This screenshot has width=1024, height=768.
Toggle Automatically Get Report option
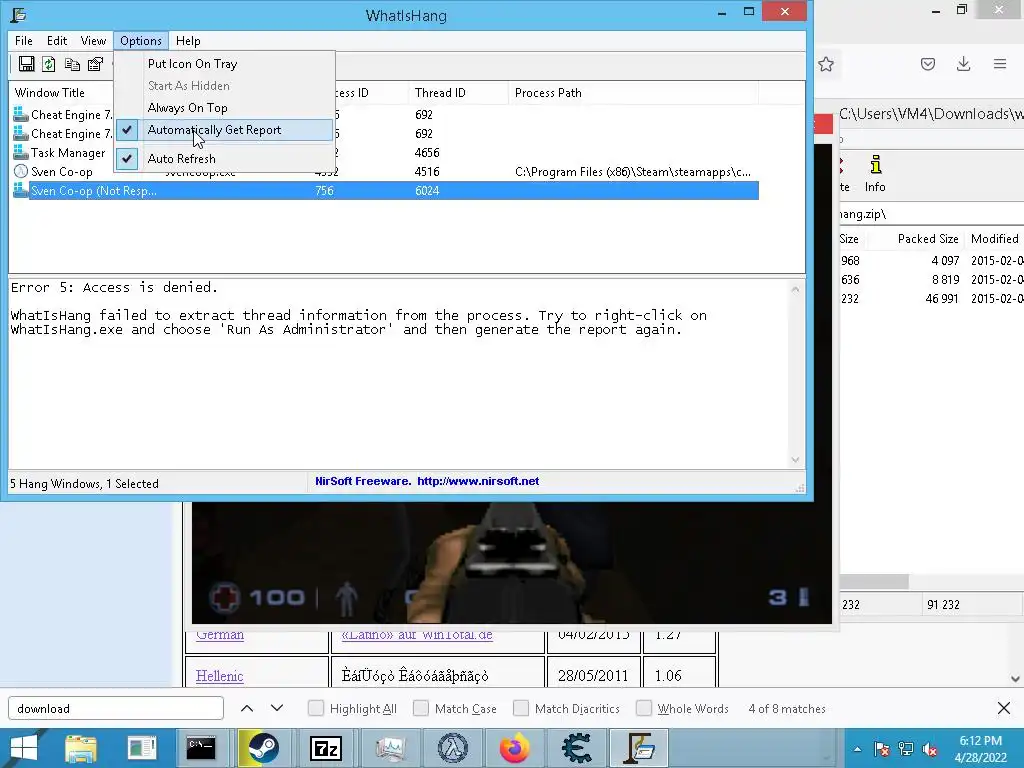click(225, 130)
